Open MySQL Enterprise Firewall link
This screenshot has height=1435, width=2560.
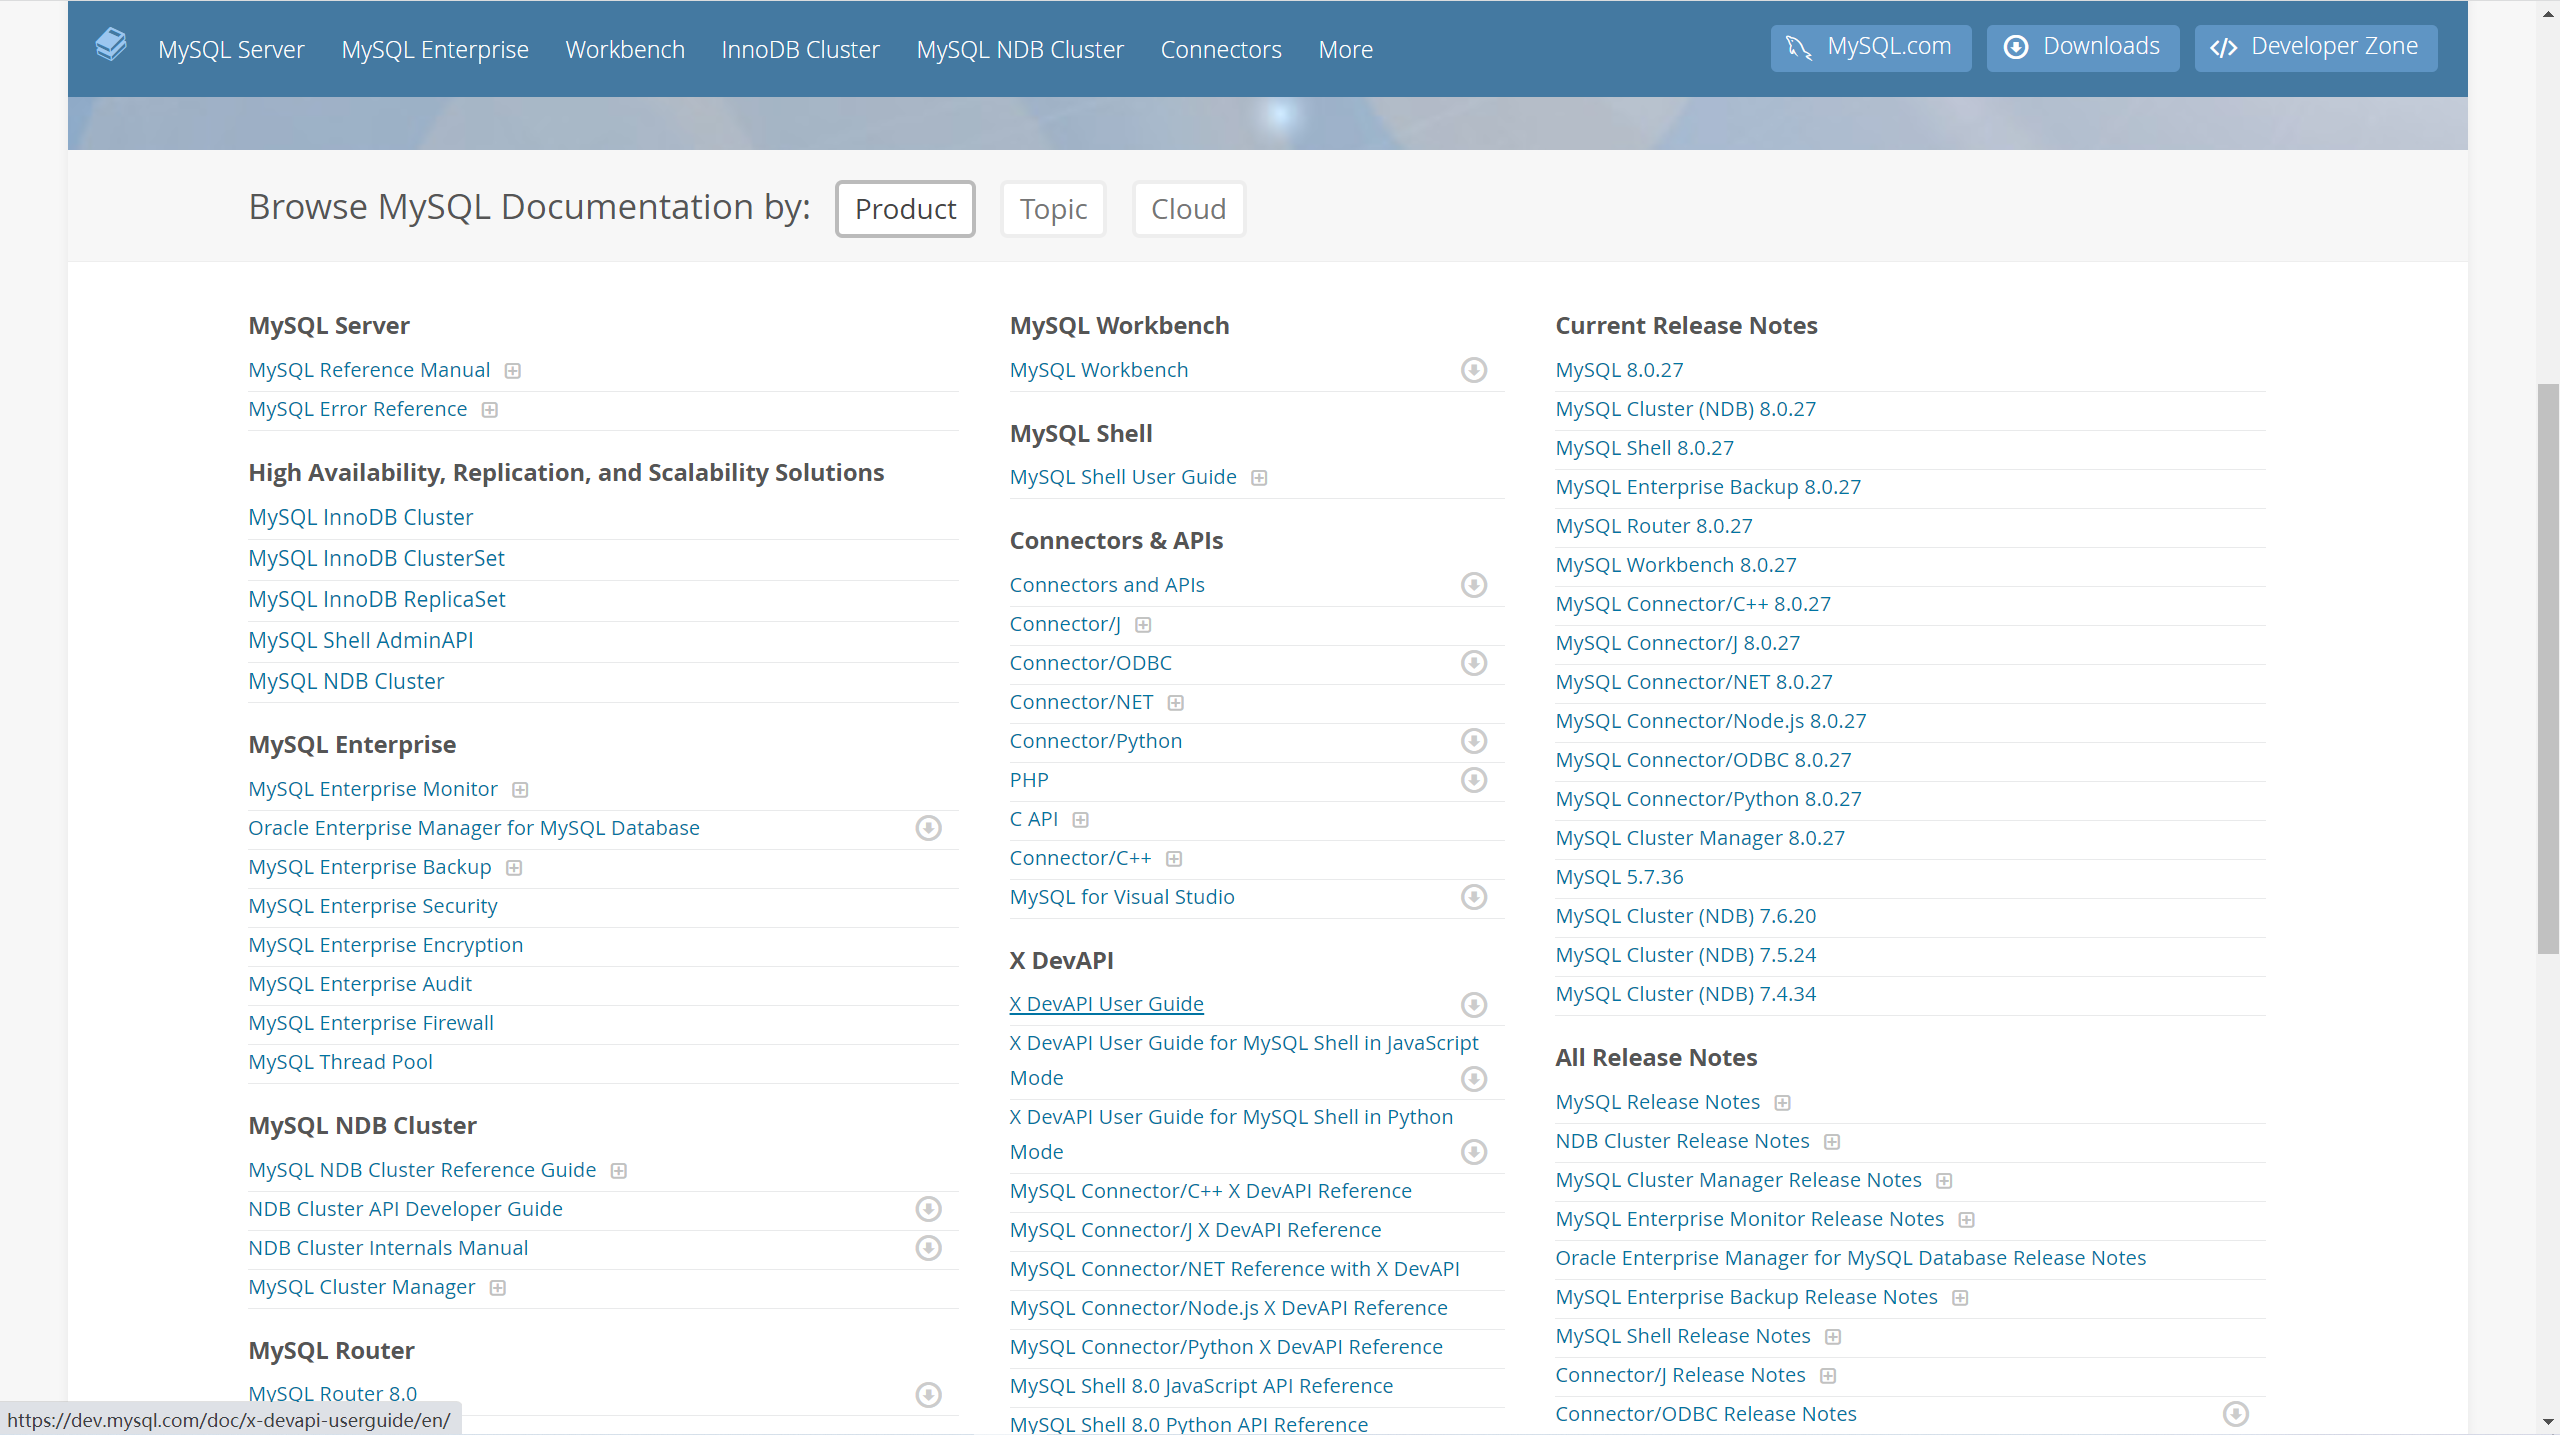(x=371, y=1023)
